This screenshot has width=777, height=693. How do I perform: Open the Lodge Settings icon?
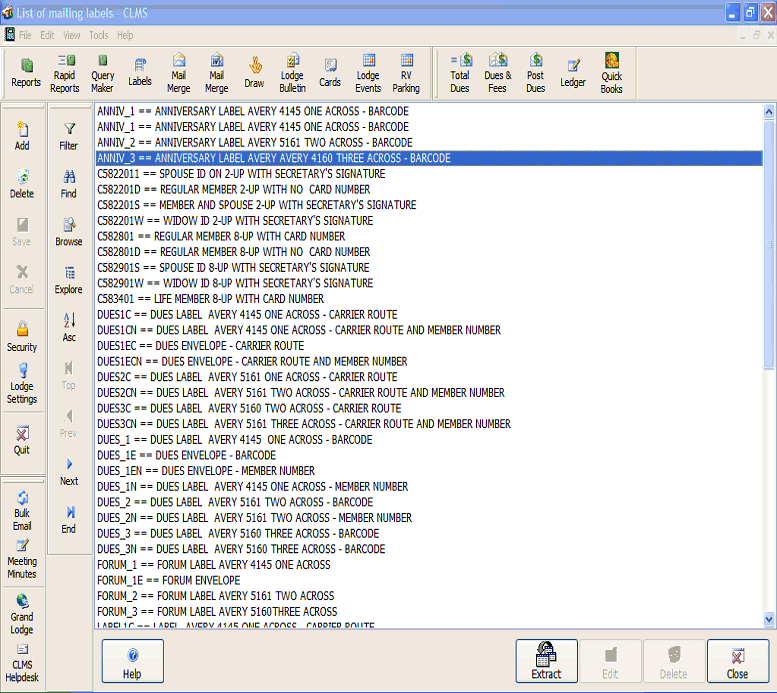[22, 383]
